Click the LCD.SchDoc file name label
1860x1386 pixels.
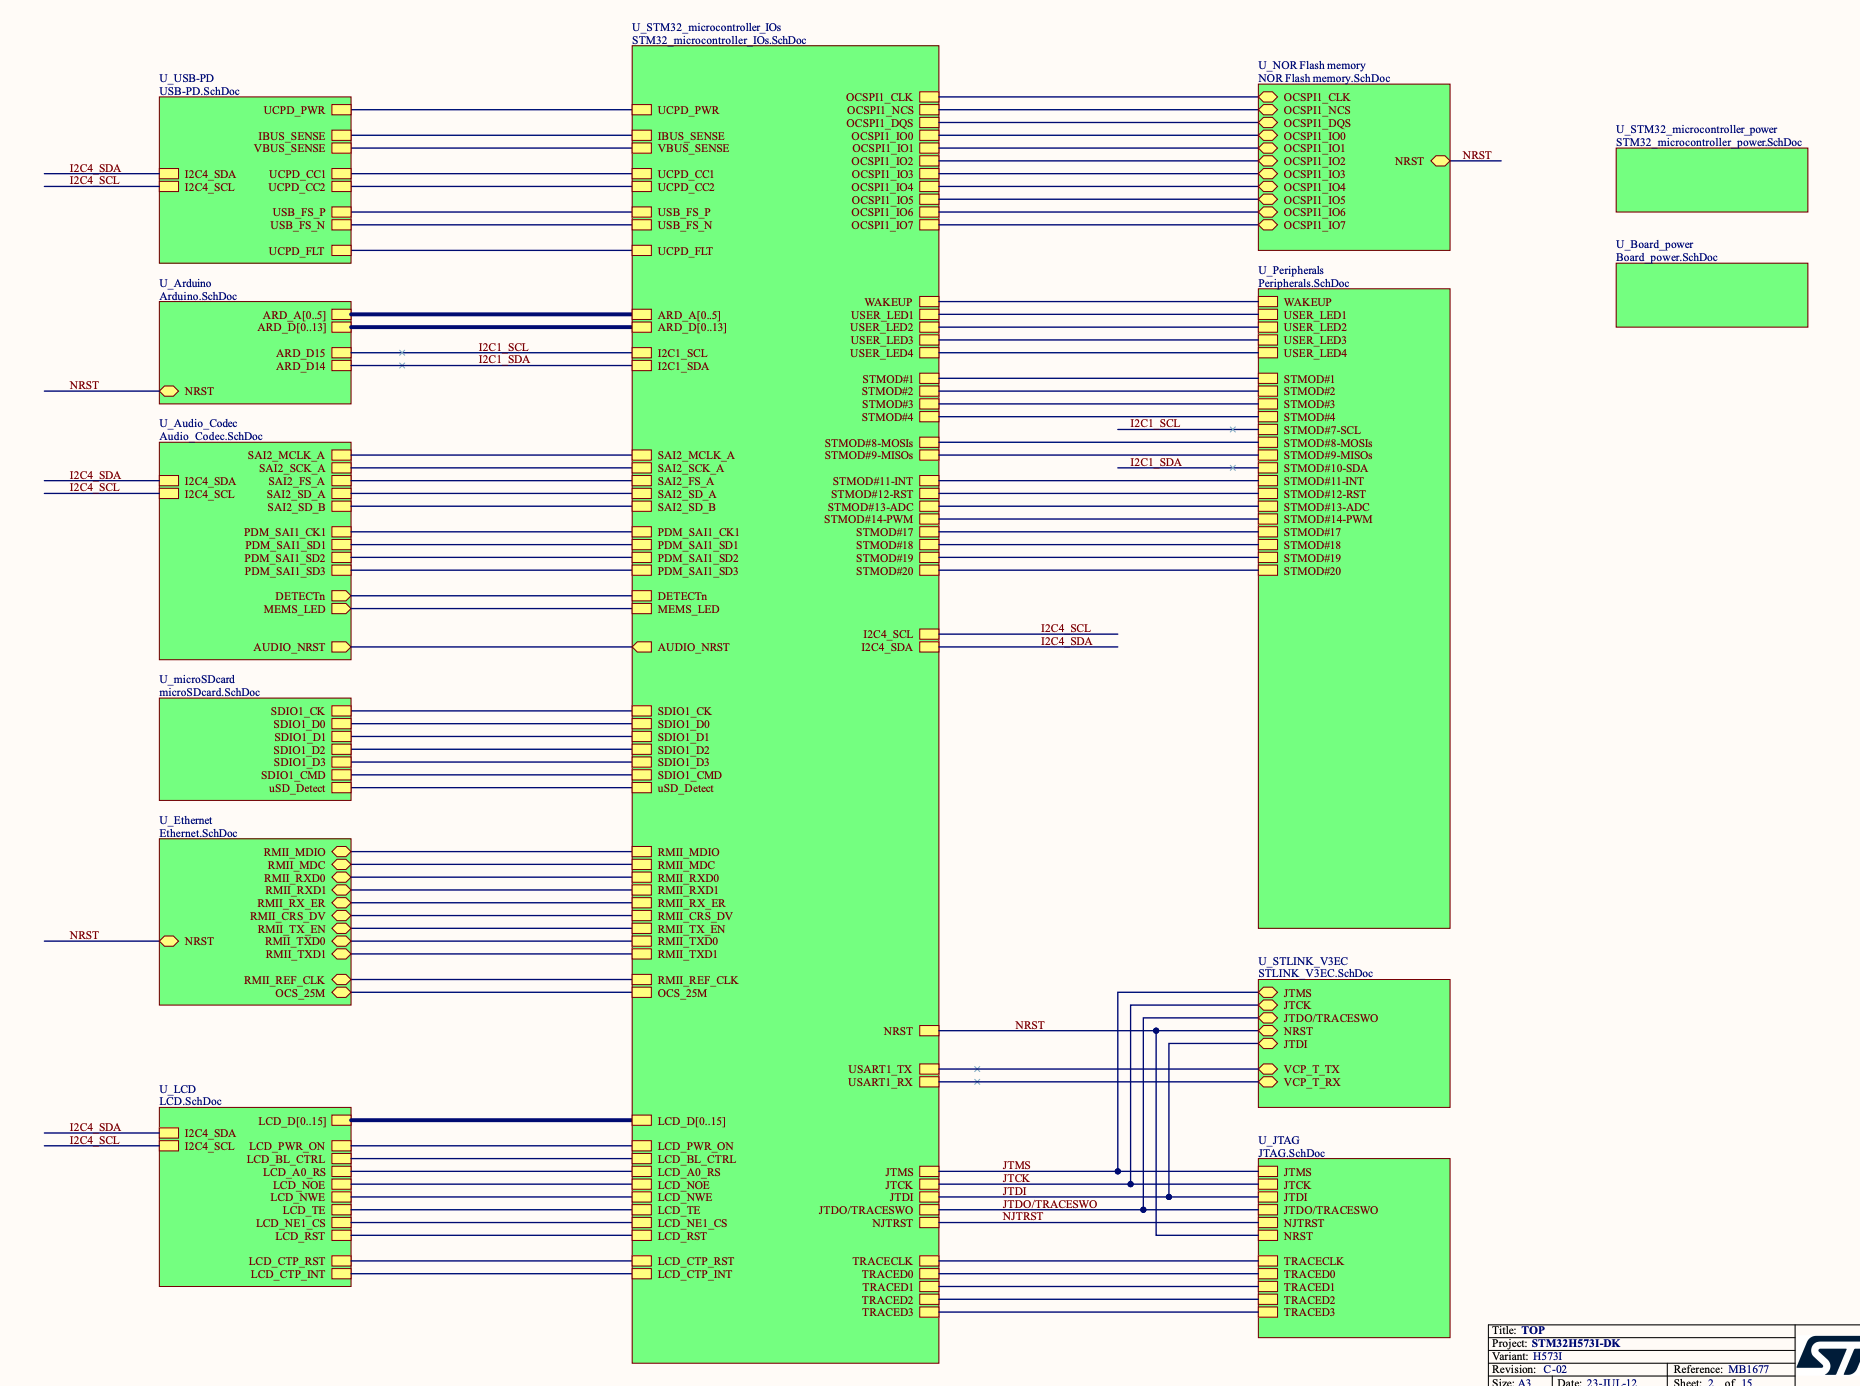click(190, 1101)
